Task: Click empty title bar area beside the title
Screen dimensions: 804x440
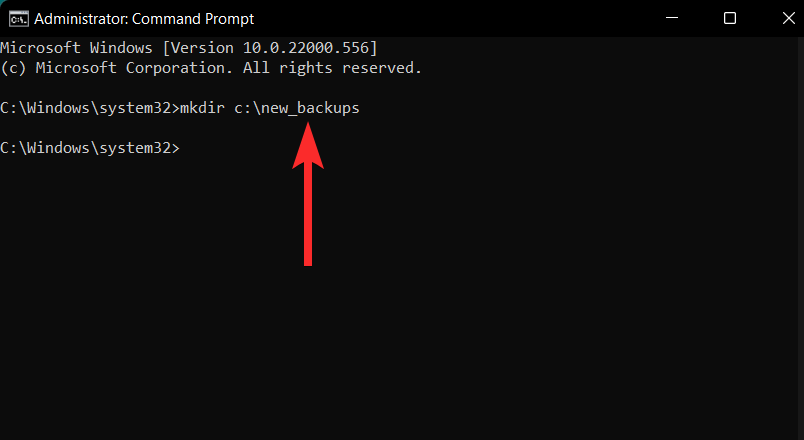Action: coord(450,18)
